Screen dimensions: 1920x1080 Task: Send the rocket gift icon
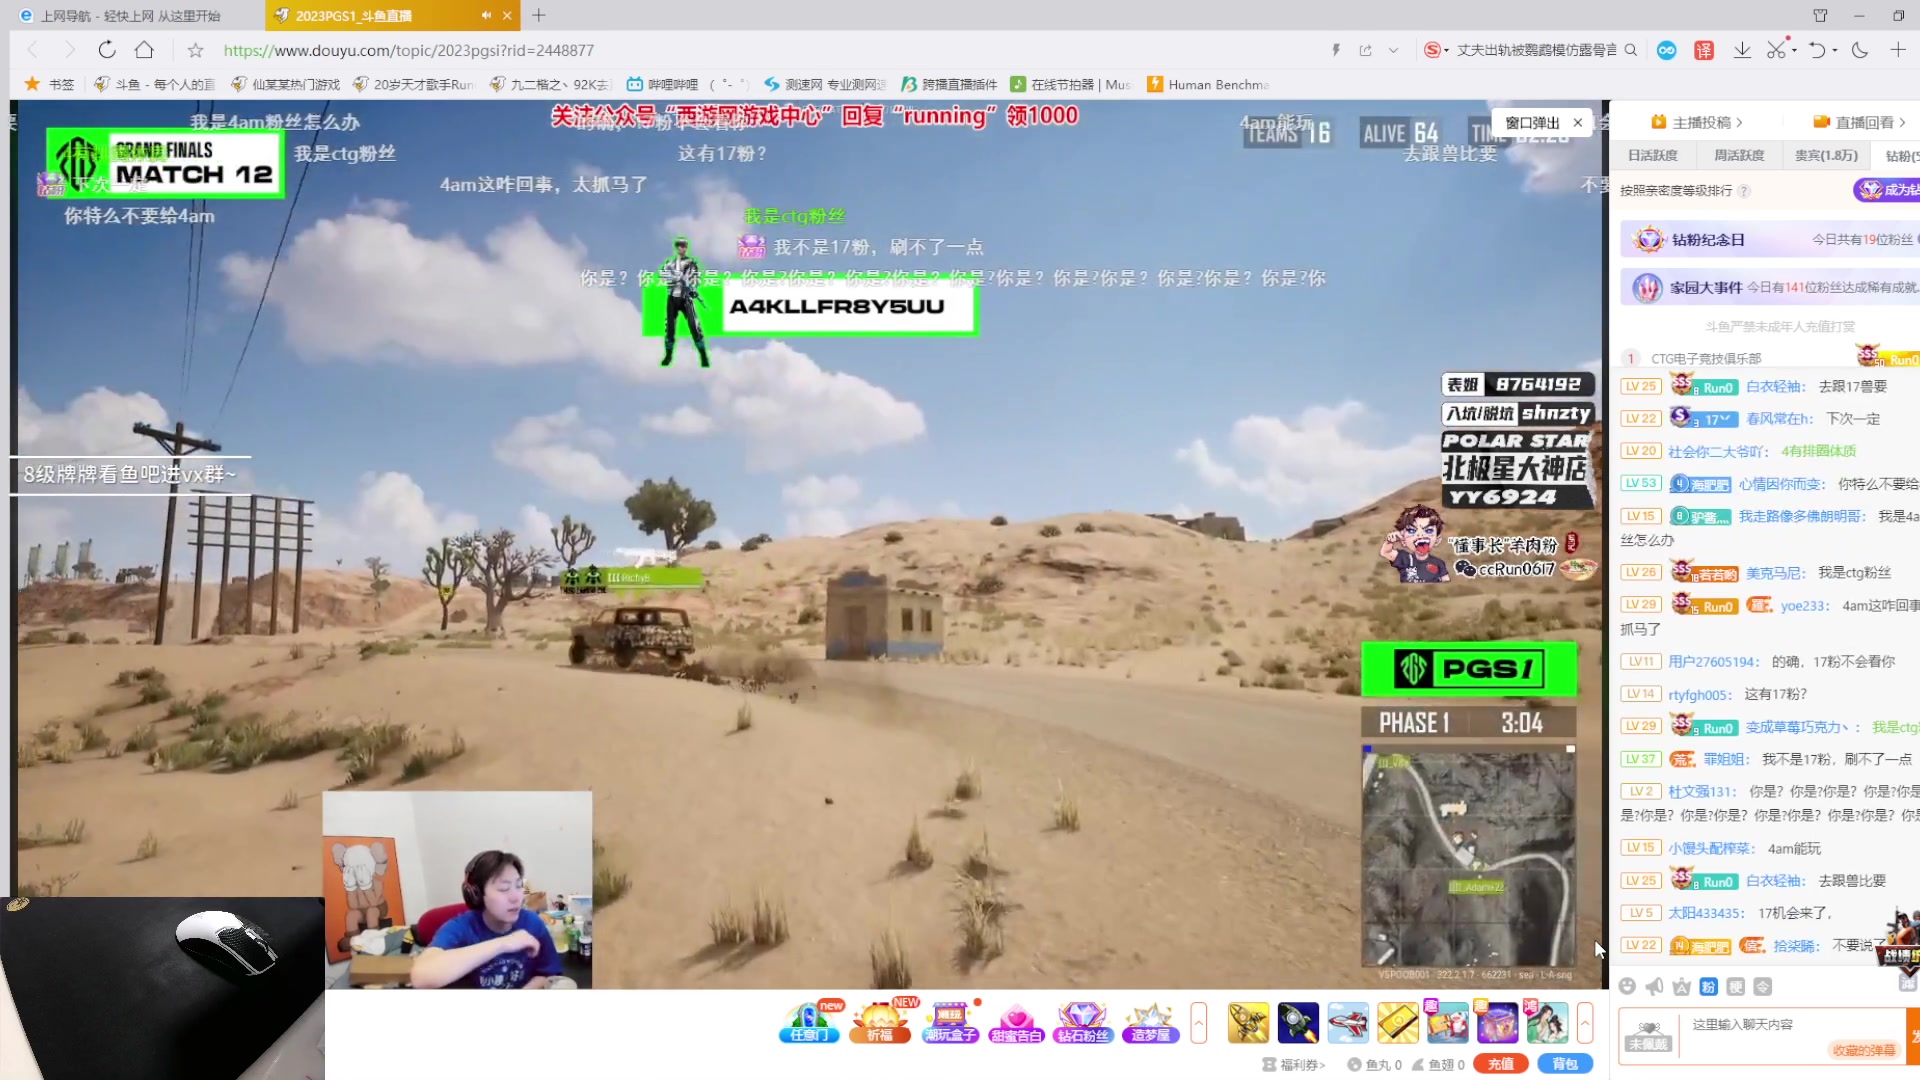click(1298, 1022)
